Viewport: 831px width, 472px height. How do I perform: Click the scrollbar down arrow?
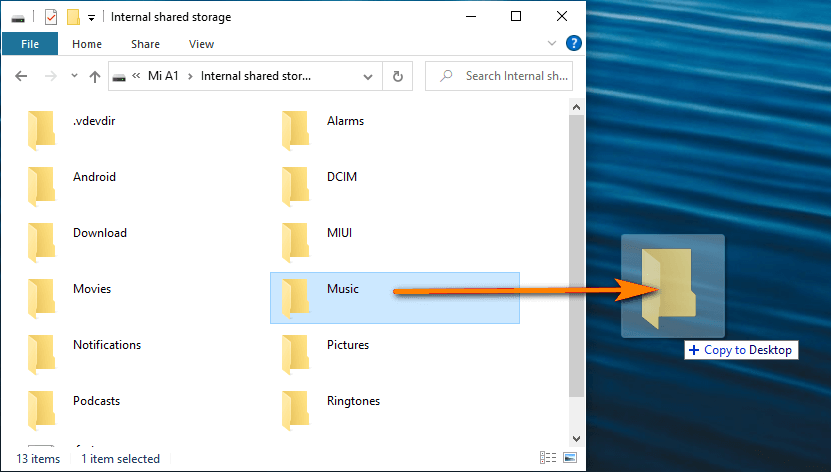[x=577, y=439]
